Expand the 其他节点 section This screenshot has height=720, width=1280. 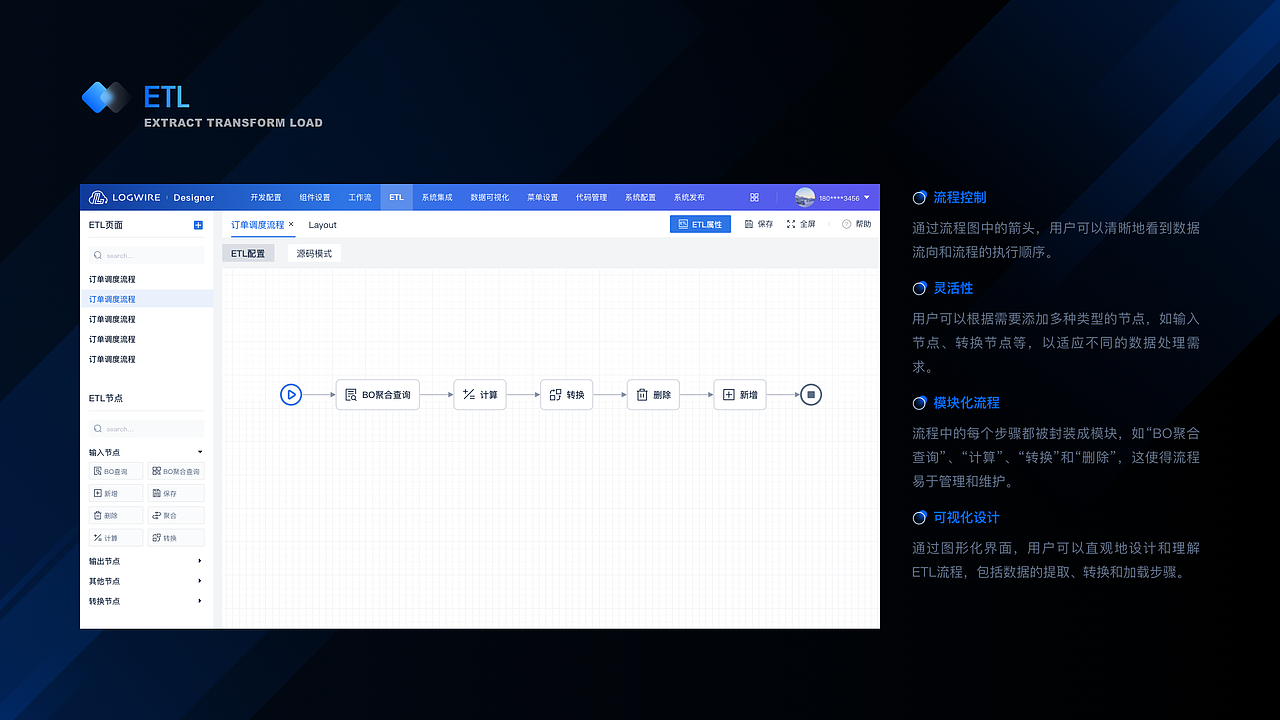[200, 581]
